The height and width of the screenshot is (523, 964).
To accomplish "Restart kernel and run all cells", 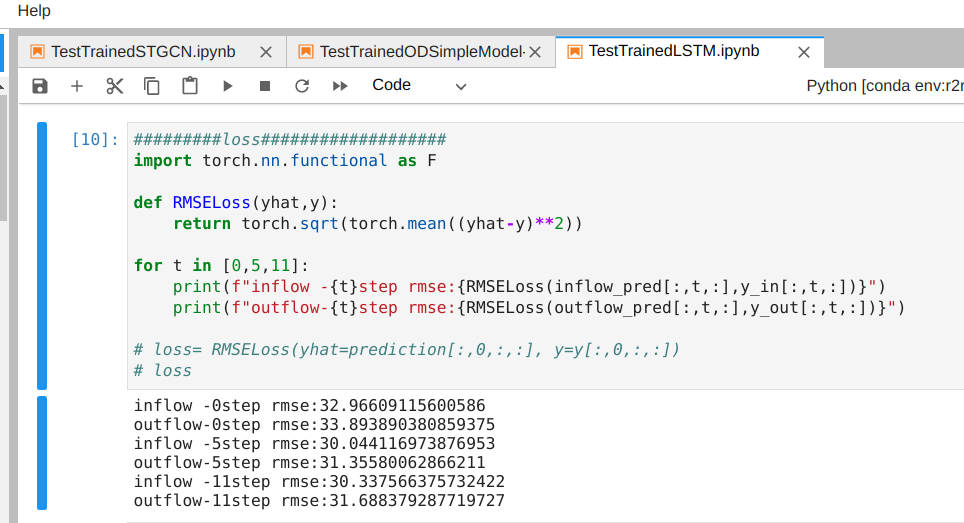I will (x=340, y=86).
